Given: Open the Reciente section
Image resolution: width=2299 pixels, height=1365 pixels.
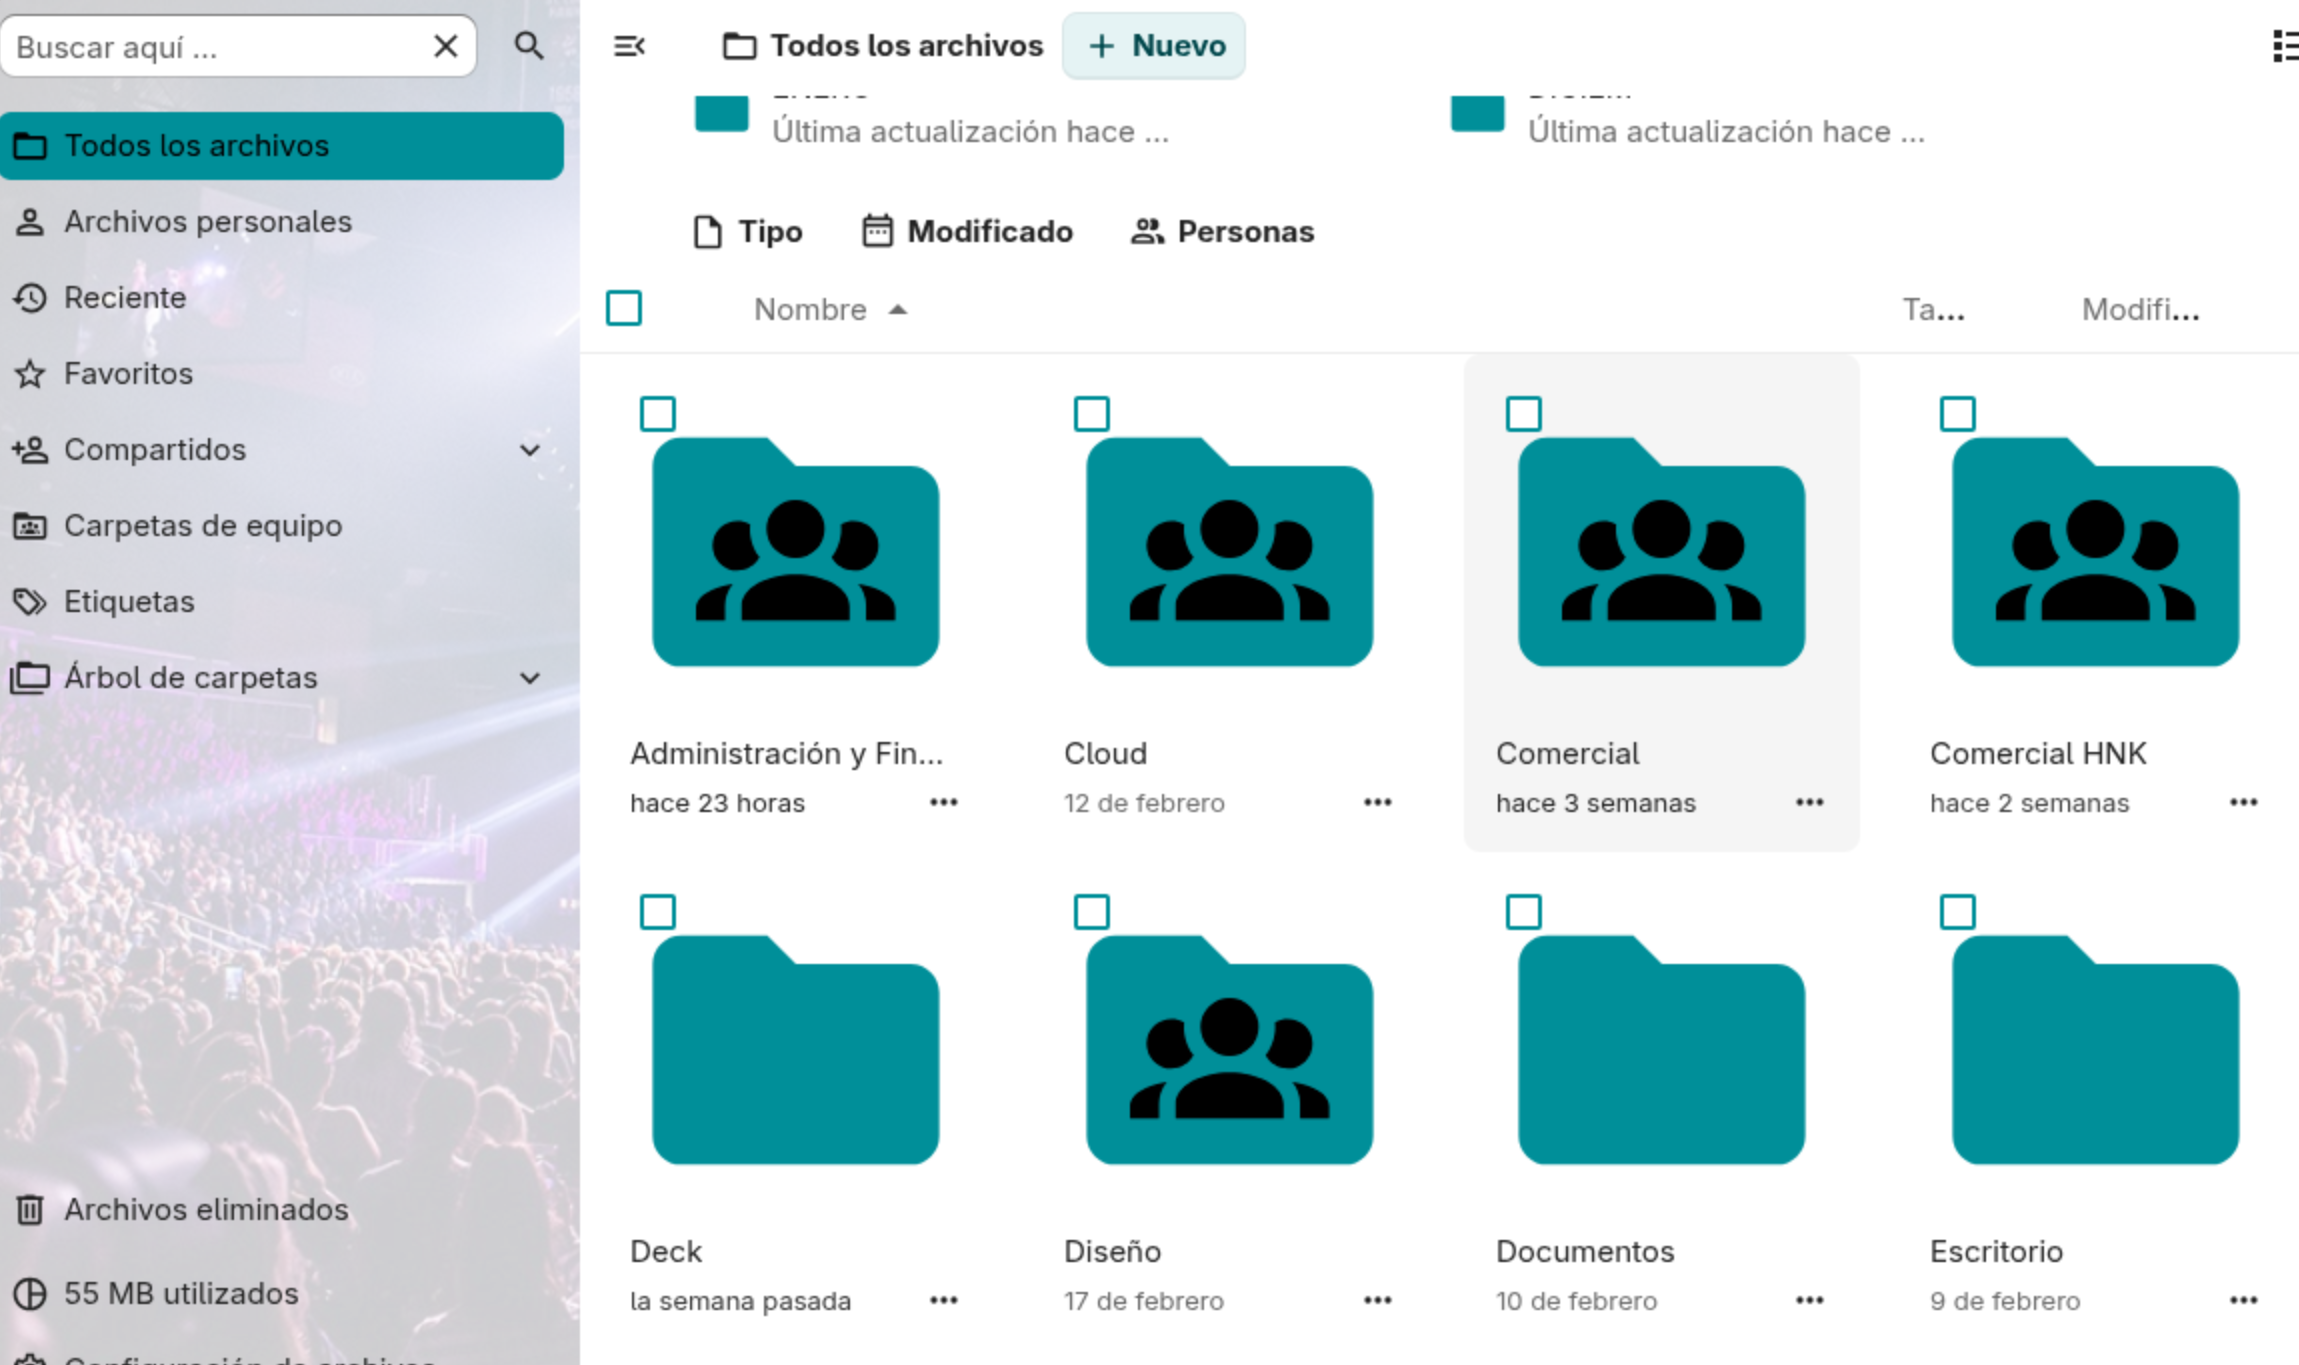Looking at the screenshot, I should coord(124,297).
